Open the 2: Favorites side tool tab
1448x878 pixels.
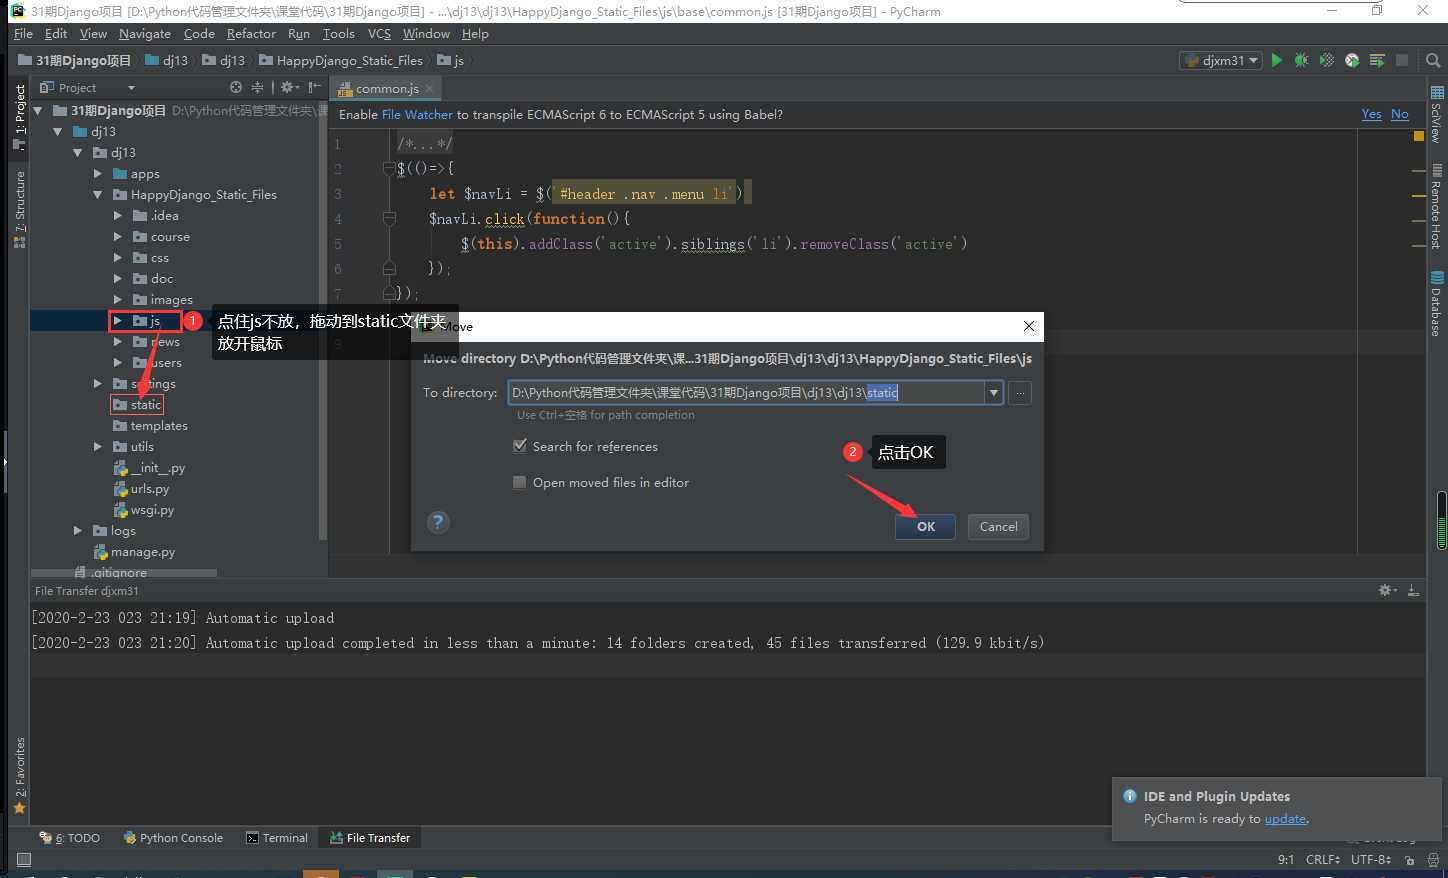(19, 775)
